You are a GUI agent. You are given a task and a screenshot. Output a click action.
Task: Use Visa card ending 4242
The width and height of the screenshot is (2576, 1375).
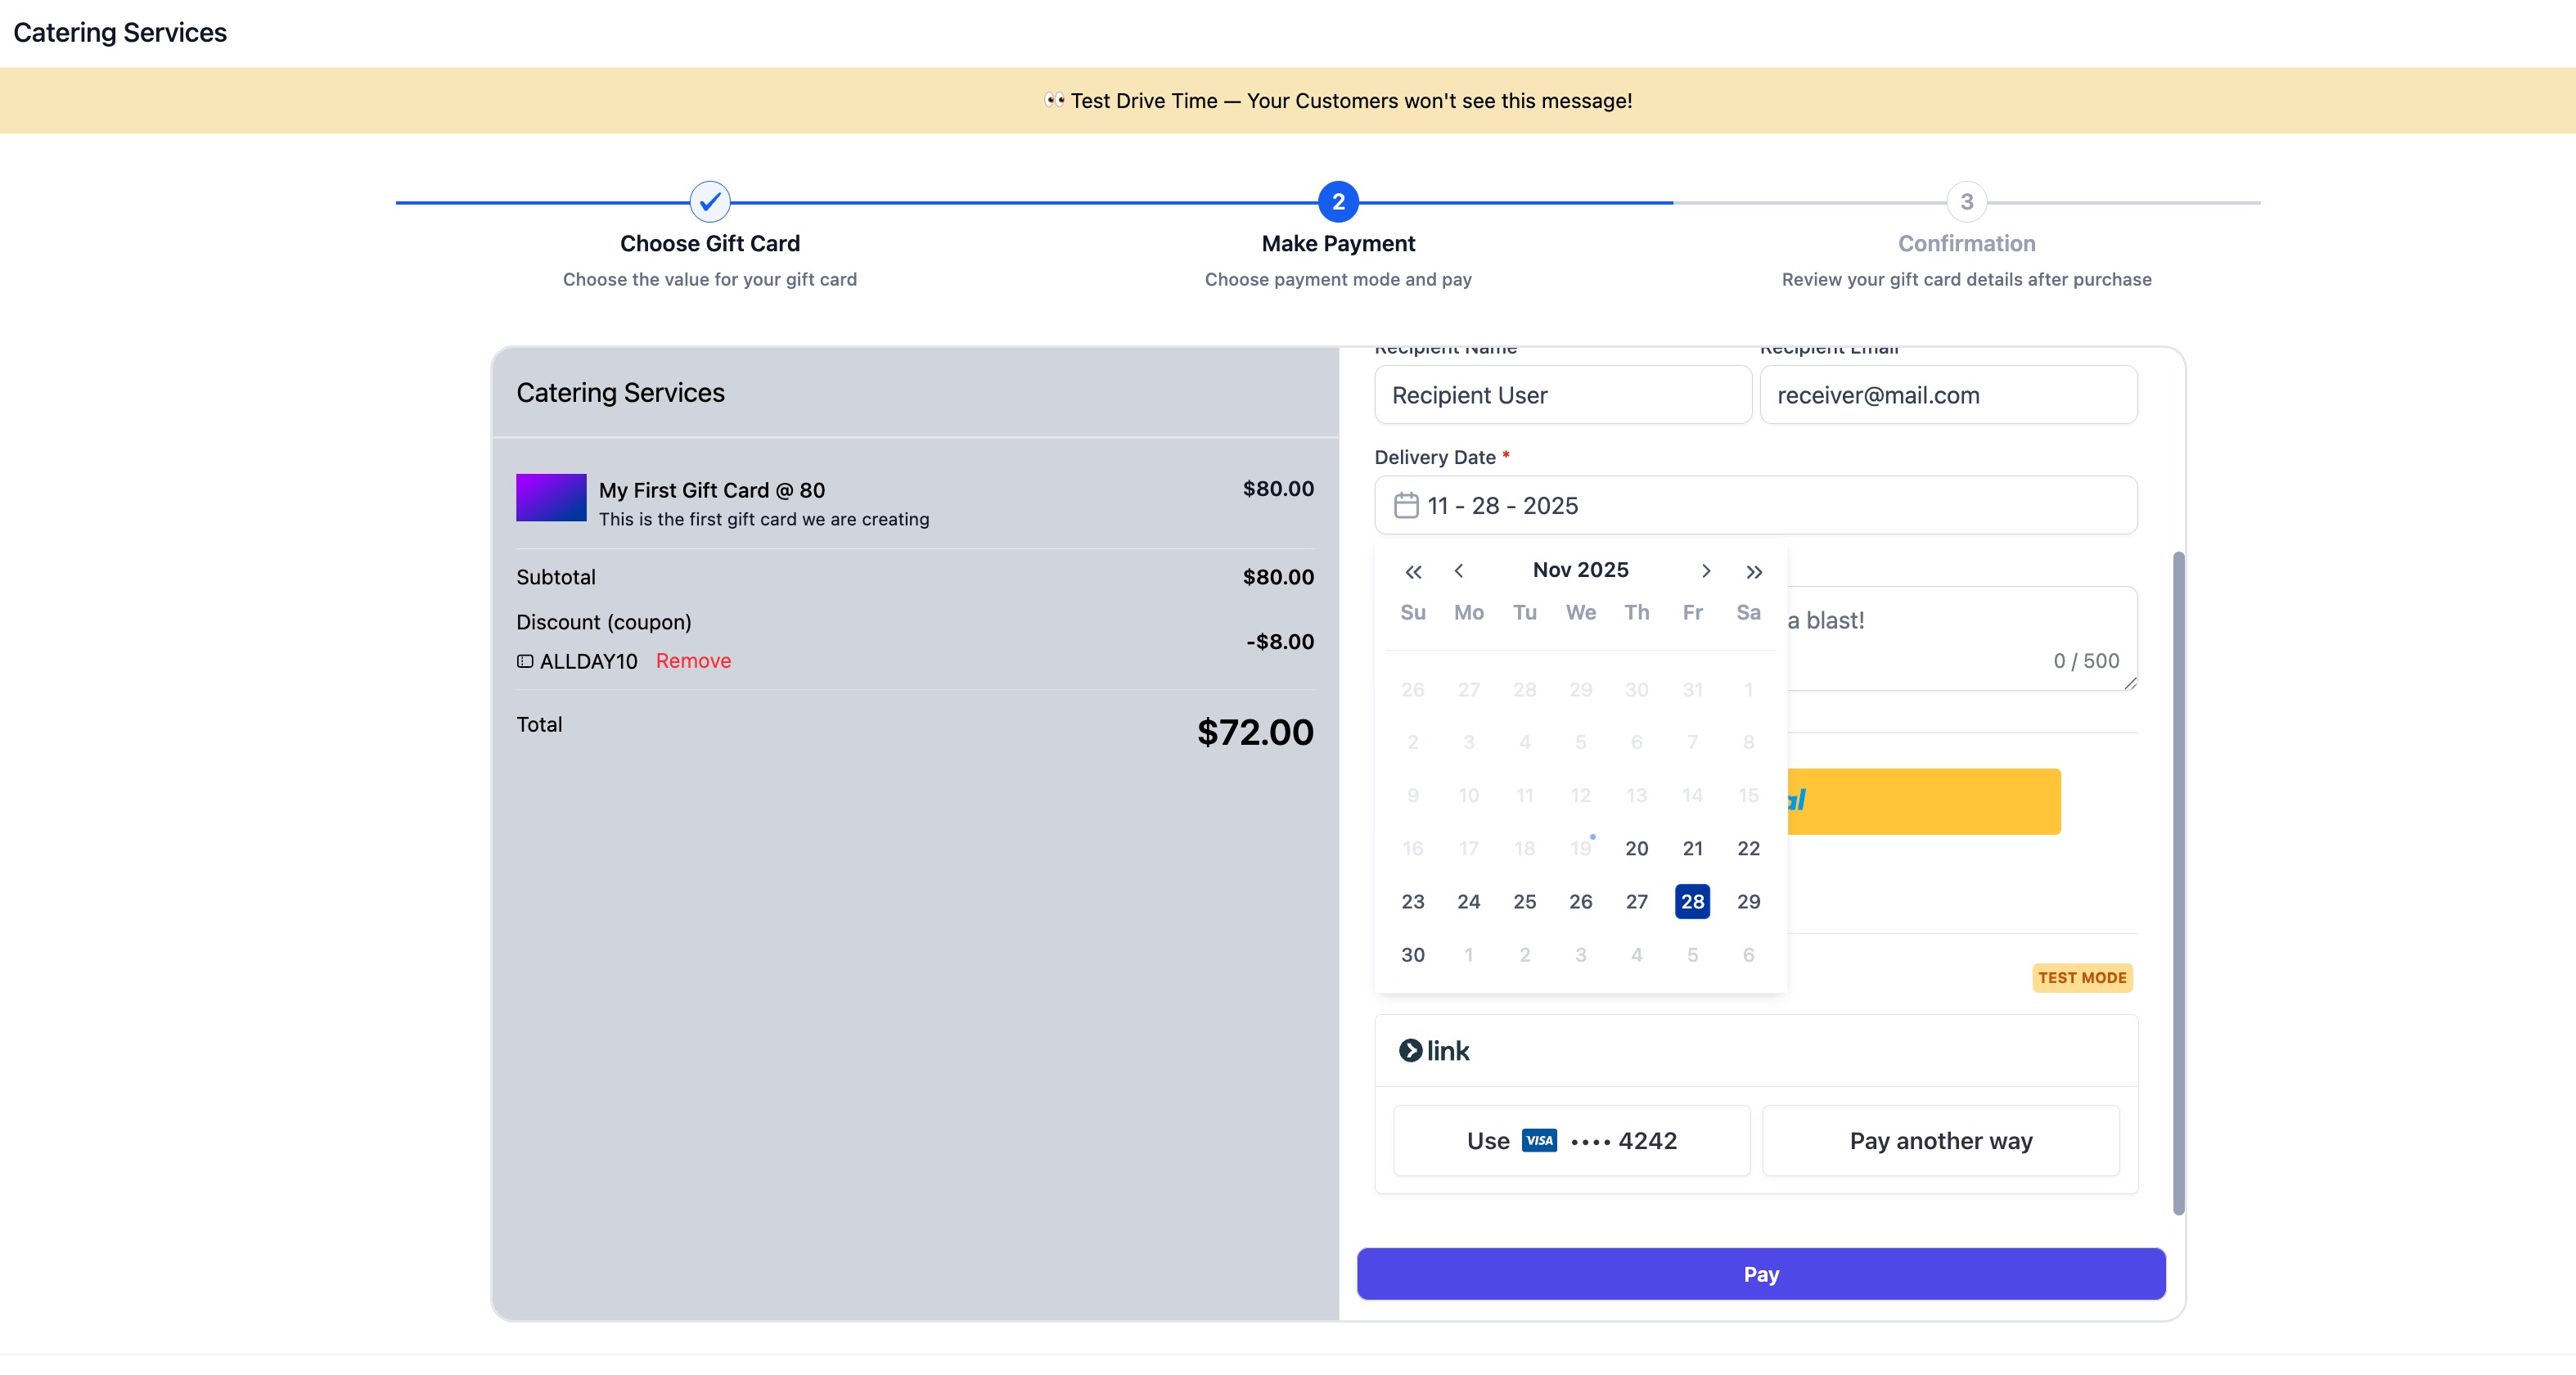click(x=1571, y=1141)
